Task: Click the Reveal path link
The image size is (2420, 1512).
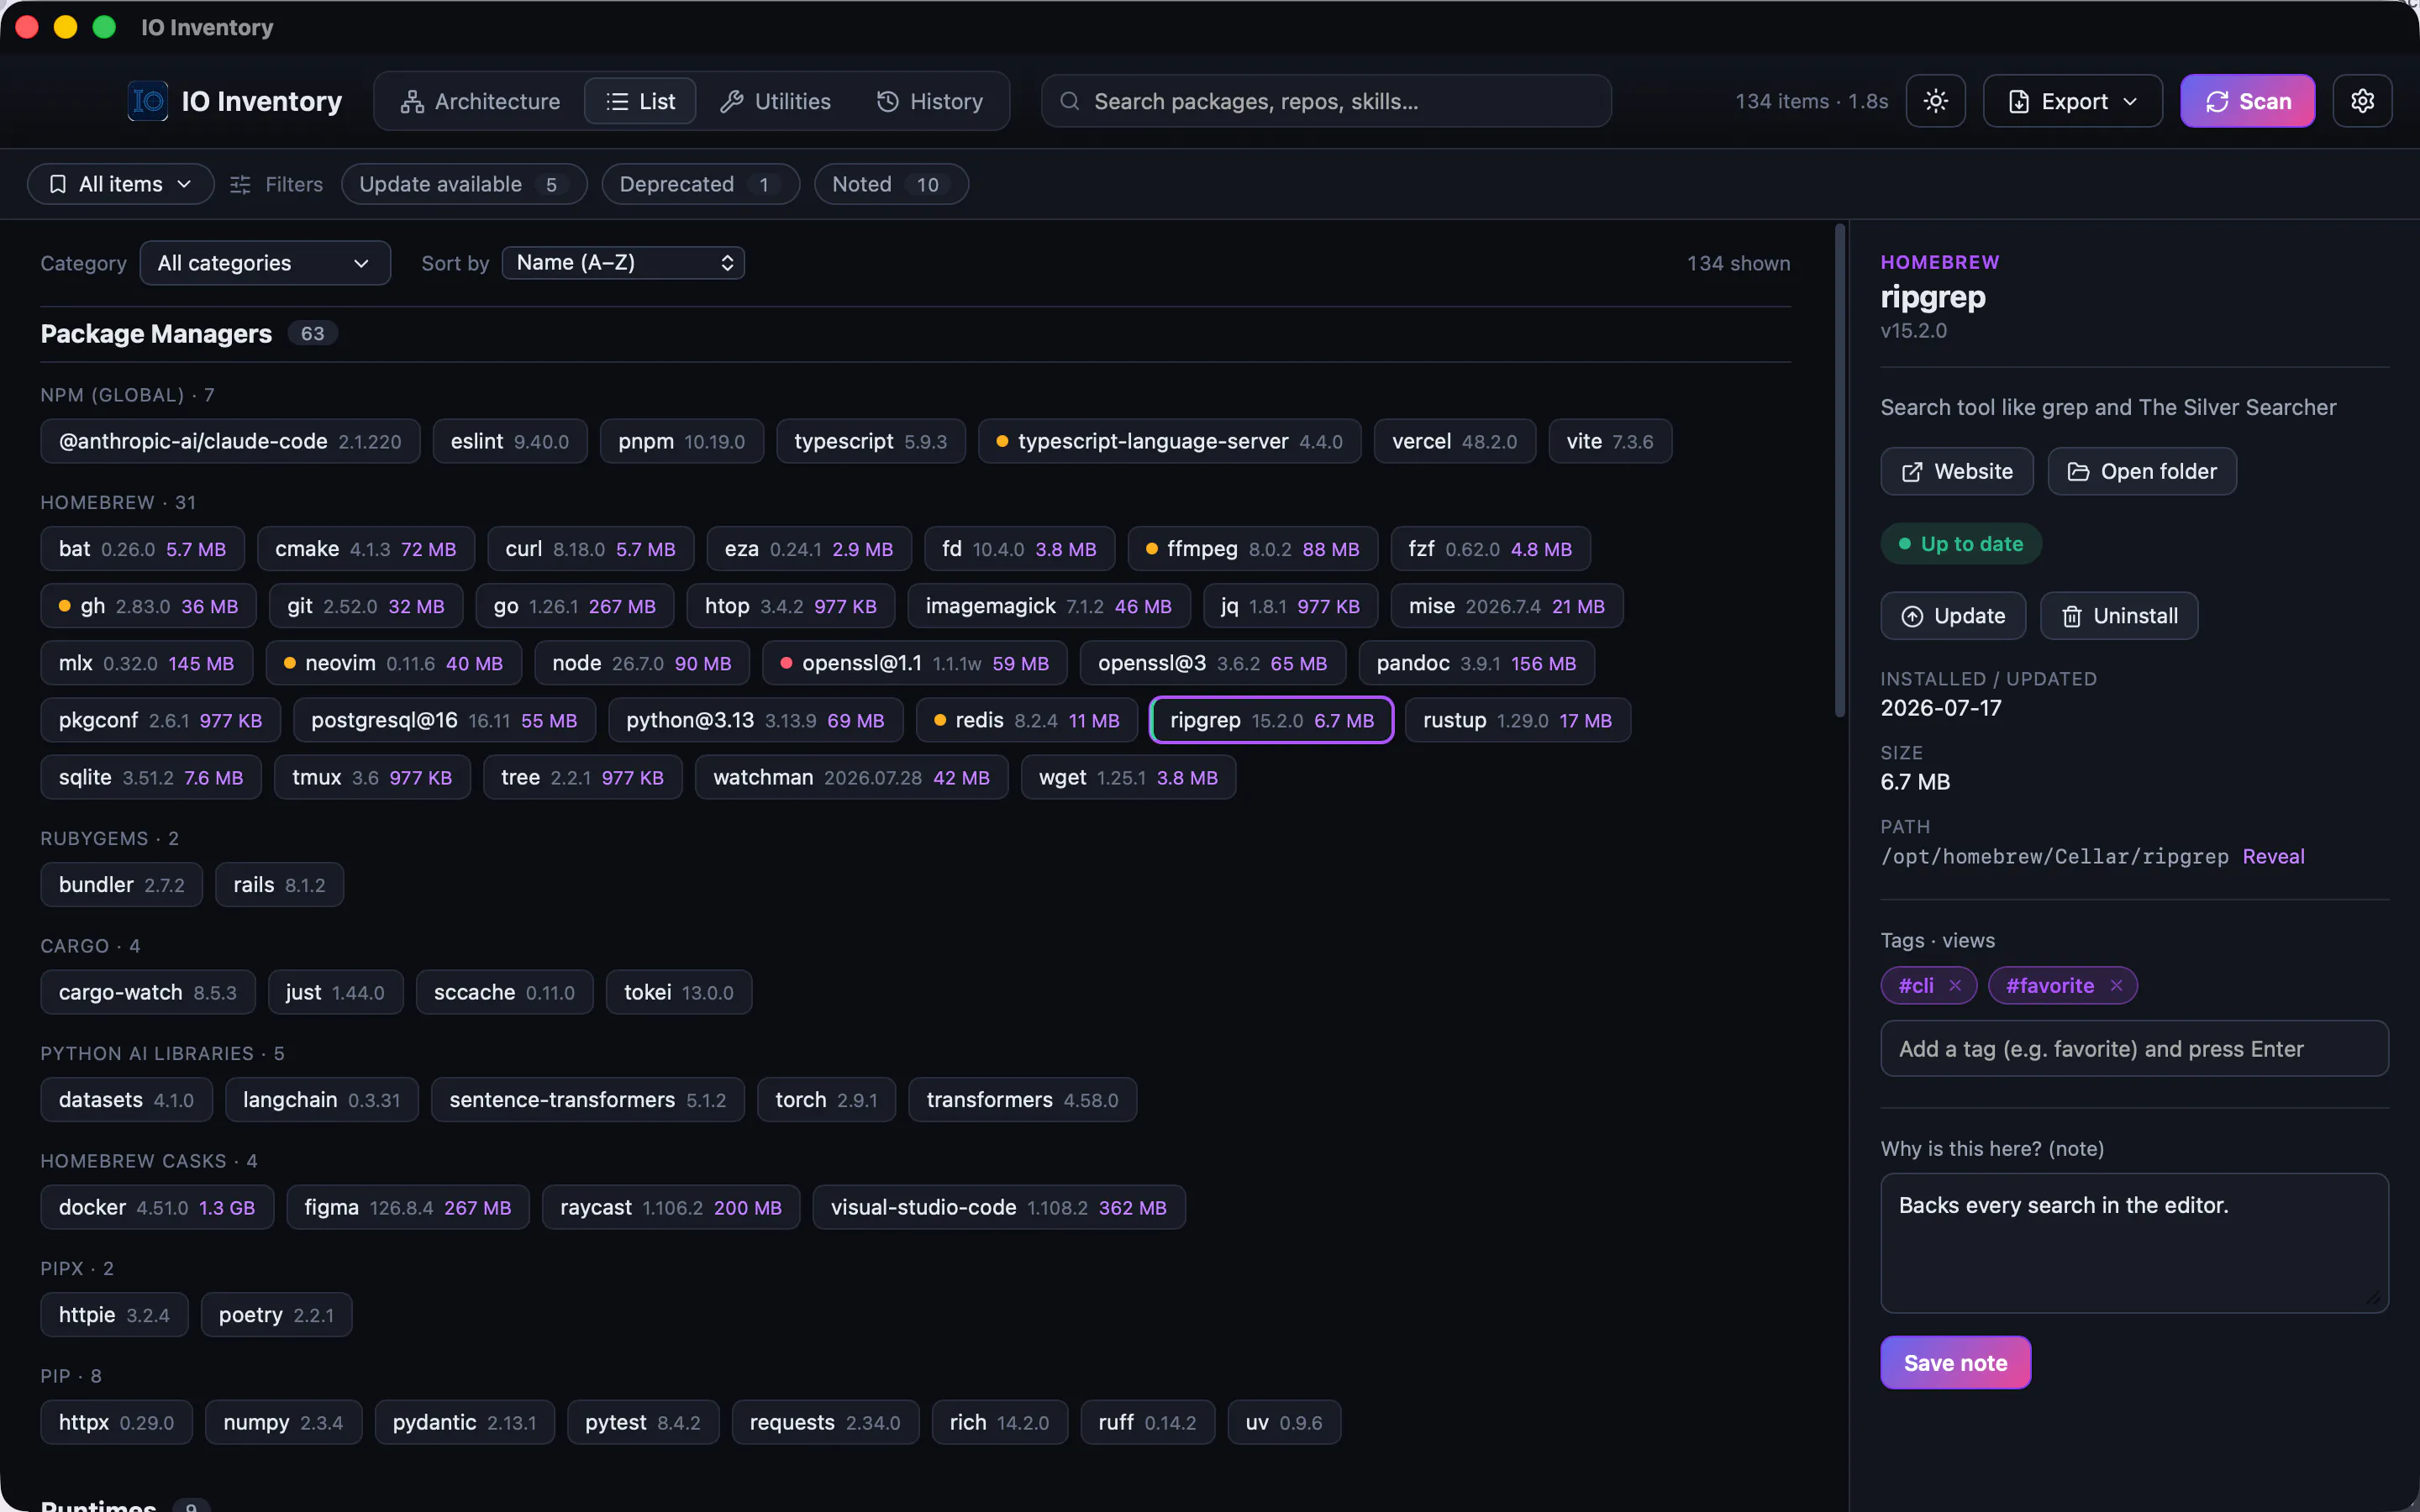Action: [2273, 857]
